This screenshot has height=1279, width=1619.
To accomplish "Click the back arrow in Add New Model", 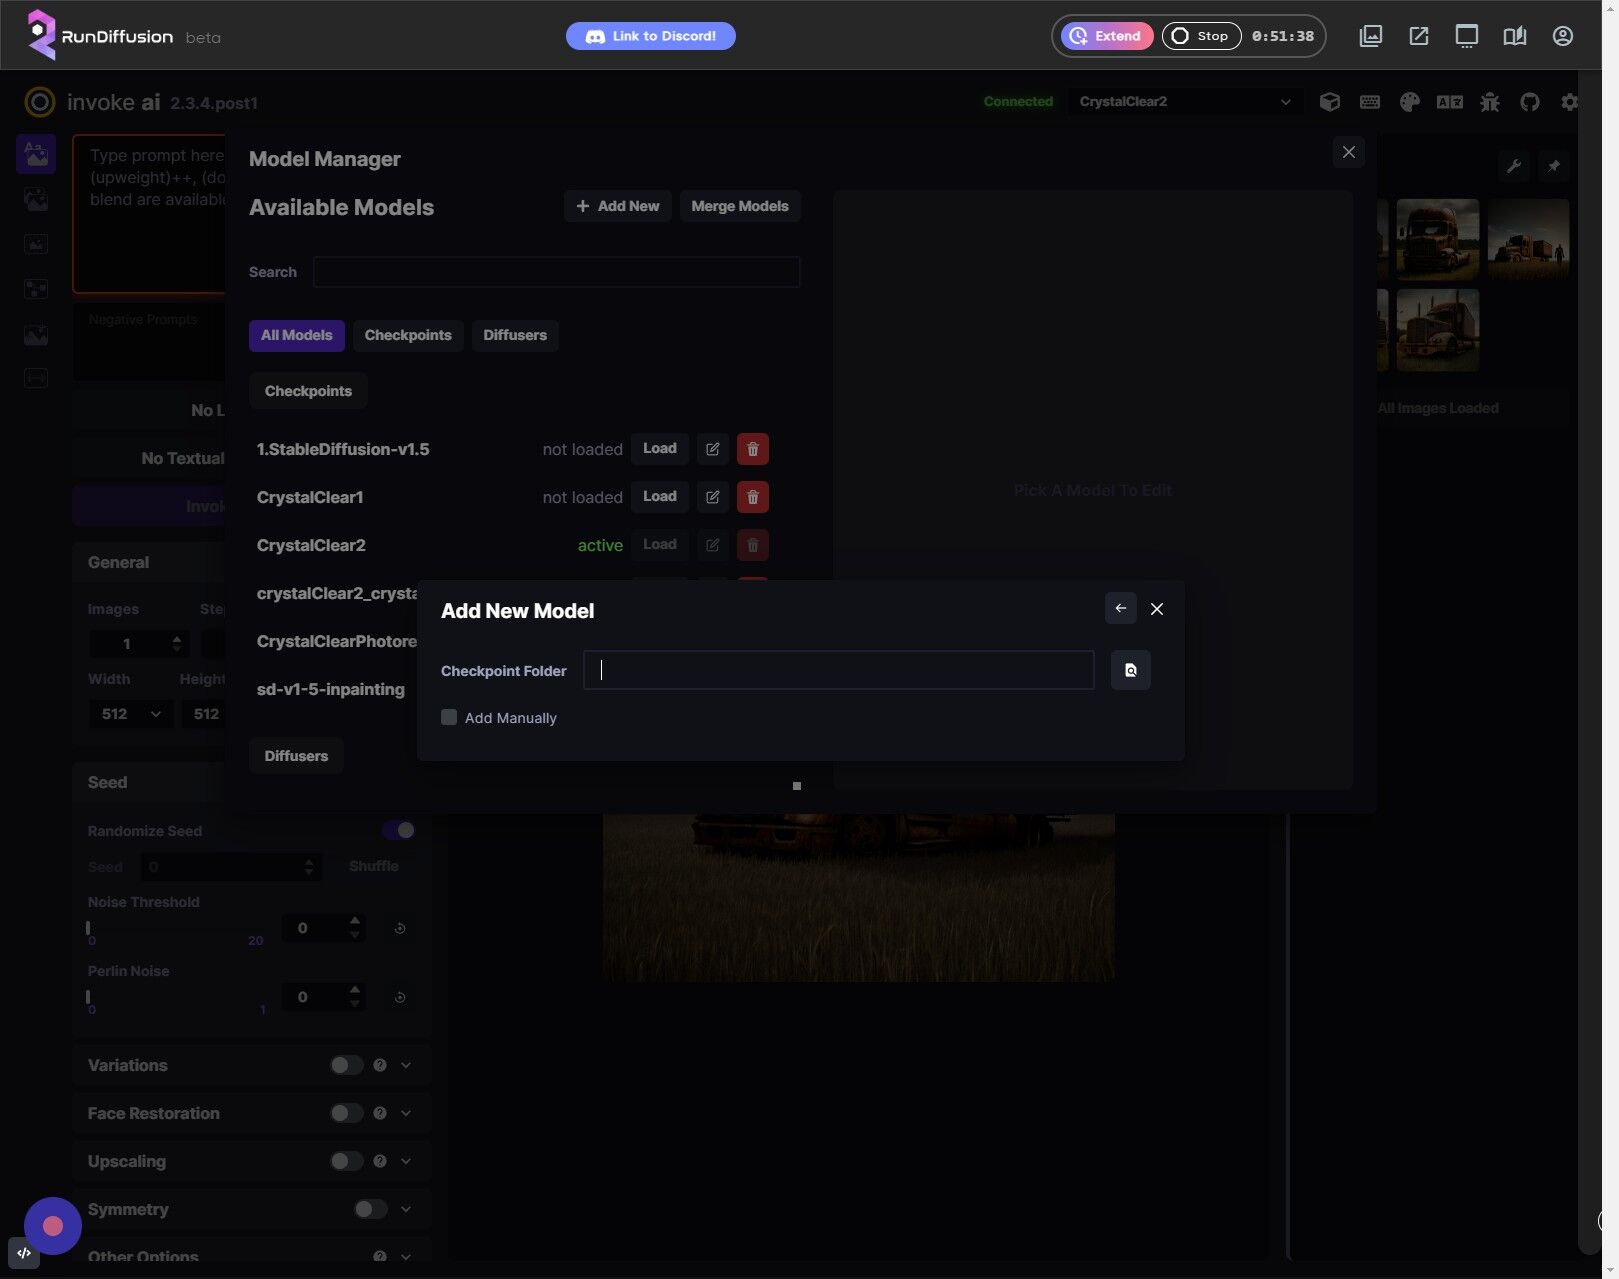I will [1120, 608].
